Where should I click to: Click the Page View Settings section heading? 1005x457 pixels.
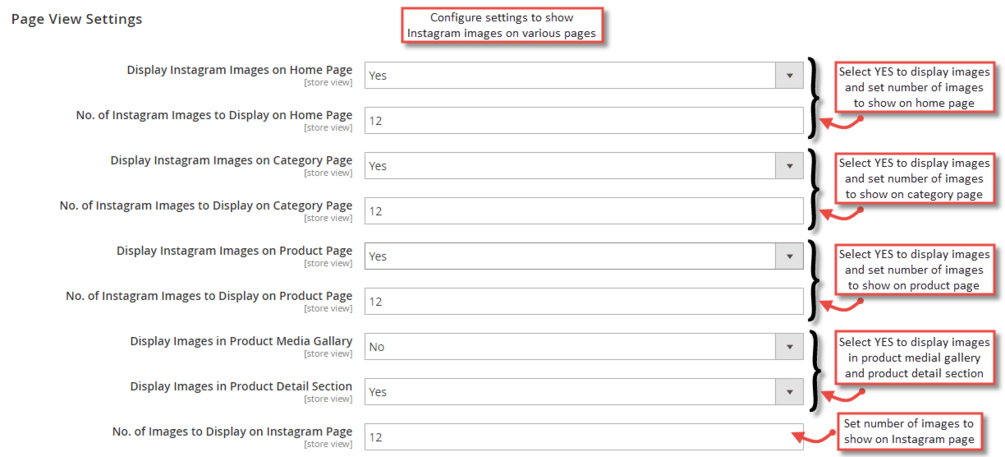[x=77, y=19]
